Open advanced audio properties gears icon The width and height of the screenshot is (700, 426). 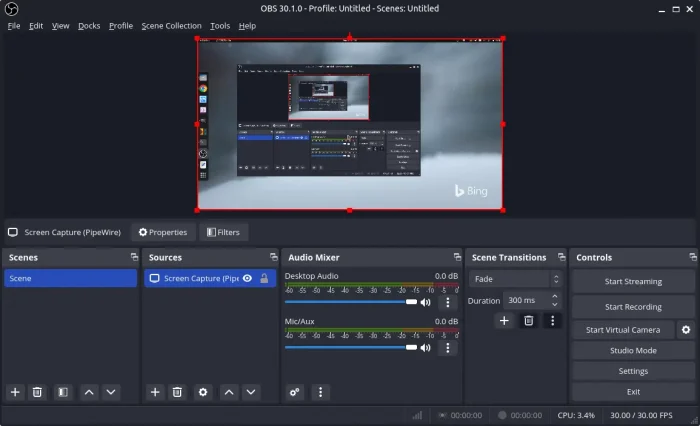tap(295, 392)
